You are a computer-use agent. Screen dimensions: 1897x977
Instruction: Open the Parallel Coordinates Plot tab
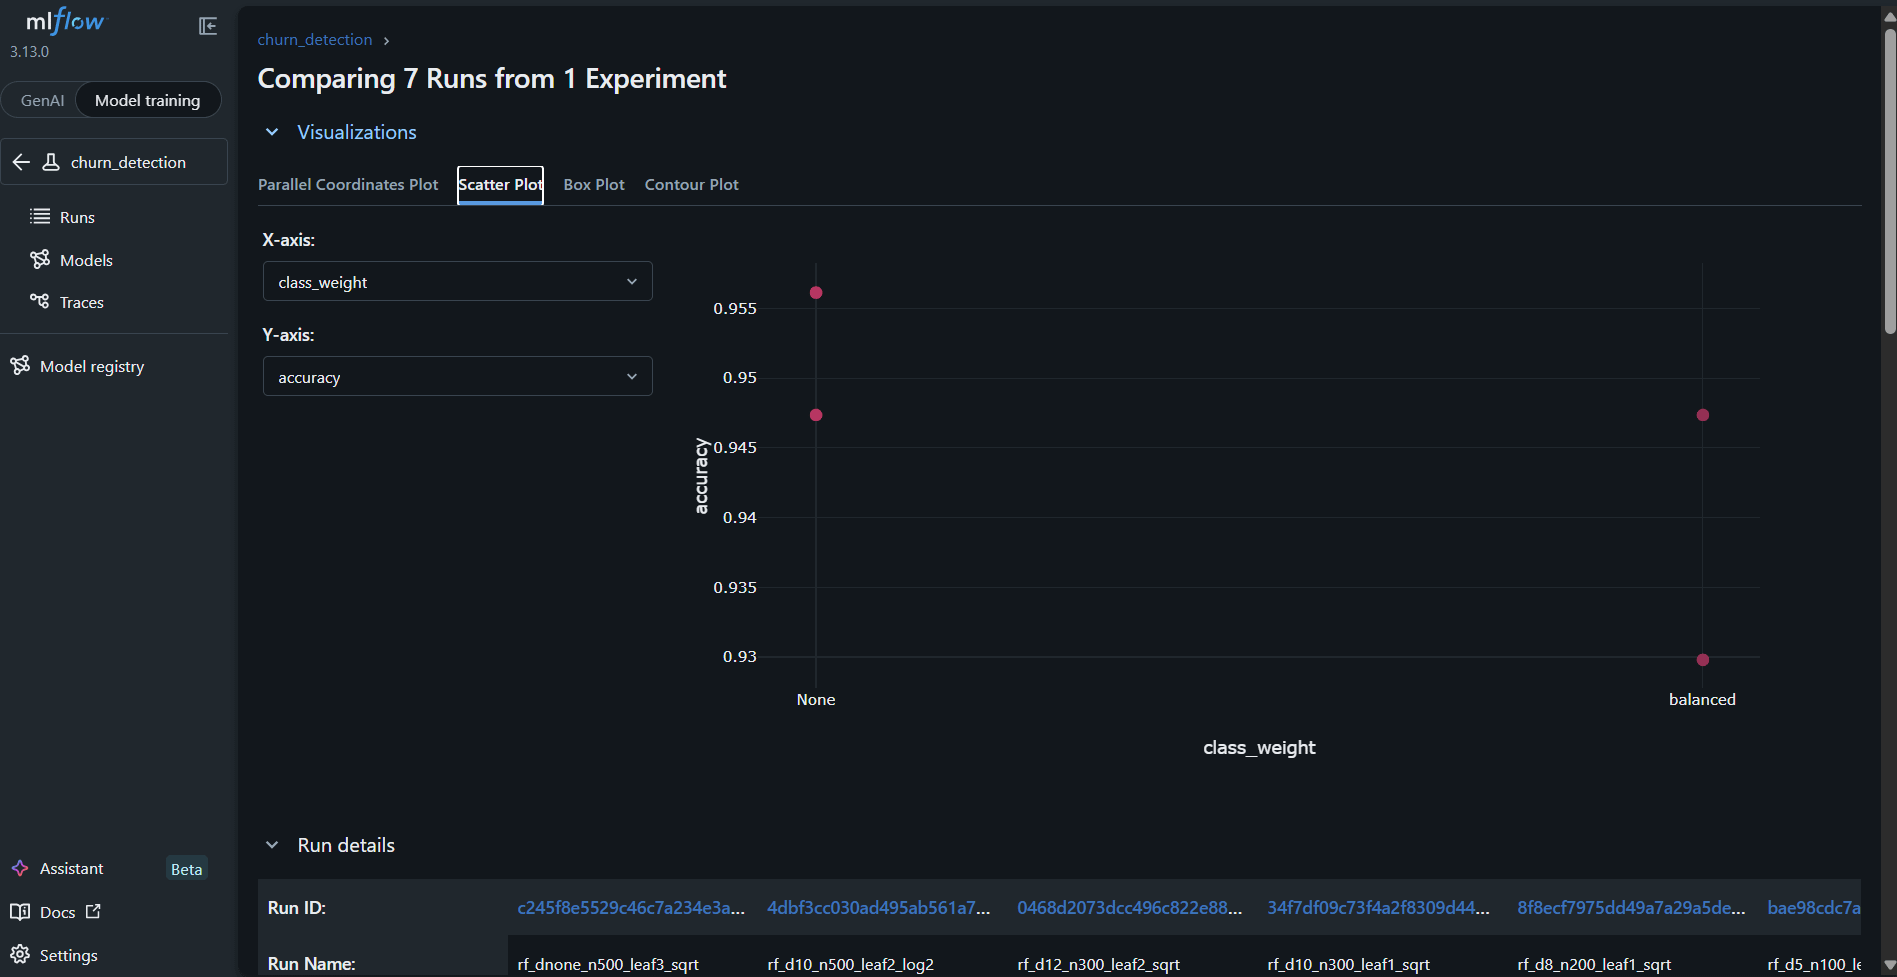(348, 184)
